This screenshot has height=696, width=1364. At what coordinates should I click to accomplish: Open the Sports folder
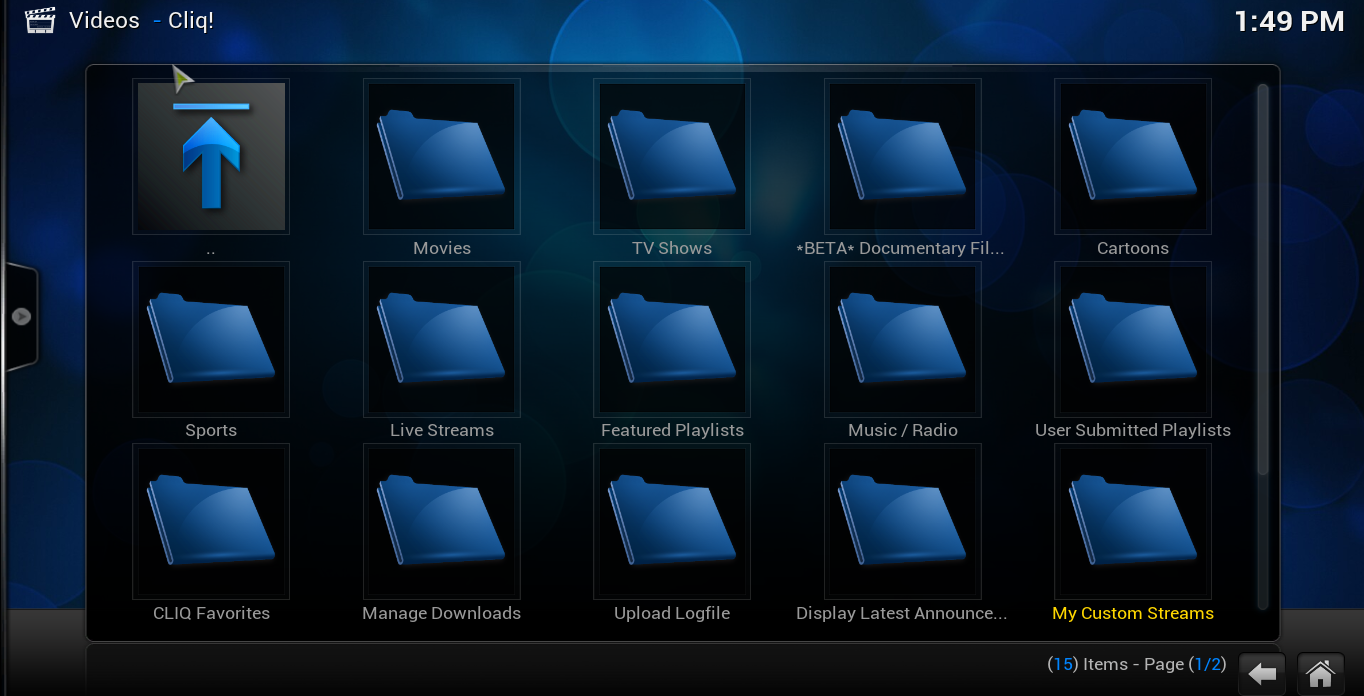(210, 339)
